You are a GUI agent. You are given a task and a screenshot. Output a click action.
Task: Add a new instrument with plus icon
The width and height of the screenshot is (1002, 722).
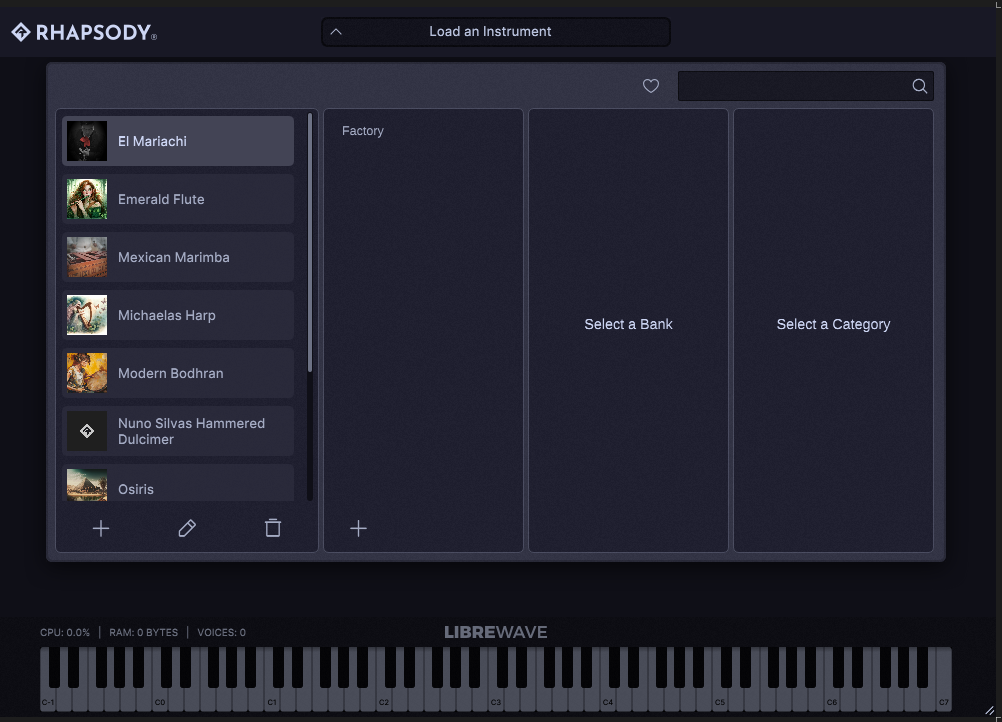[x=101, y=528]
